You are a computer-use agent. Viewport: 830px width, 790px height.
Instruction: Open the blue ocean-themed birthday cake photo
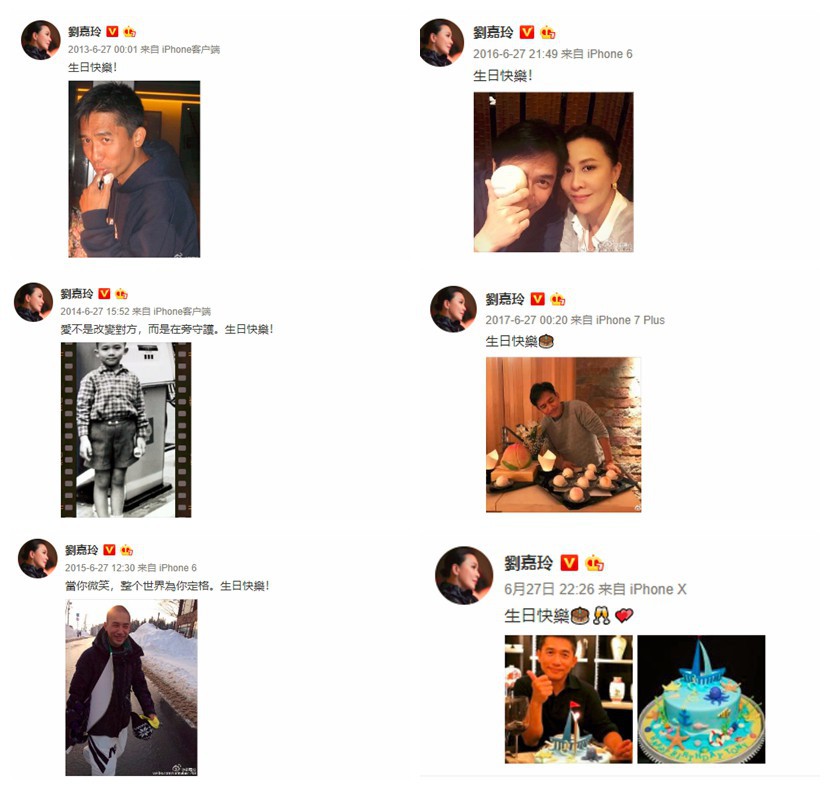point(701,699)
